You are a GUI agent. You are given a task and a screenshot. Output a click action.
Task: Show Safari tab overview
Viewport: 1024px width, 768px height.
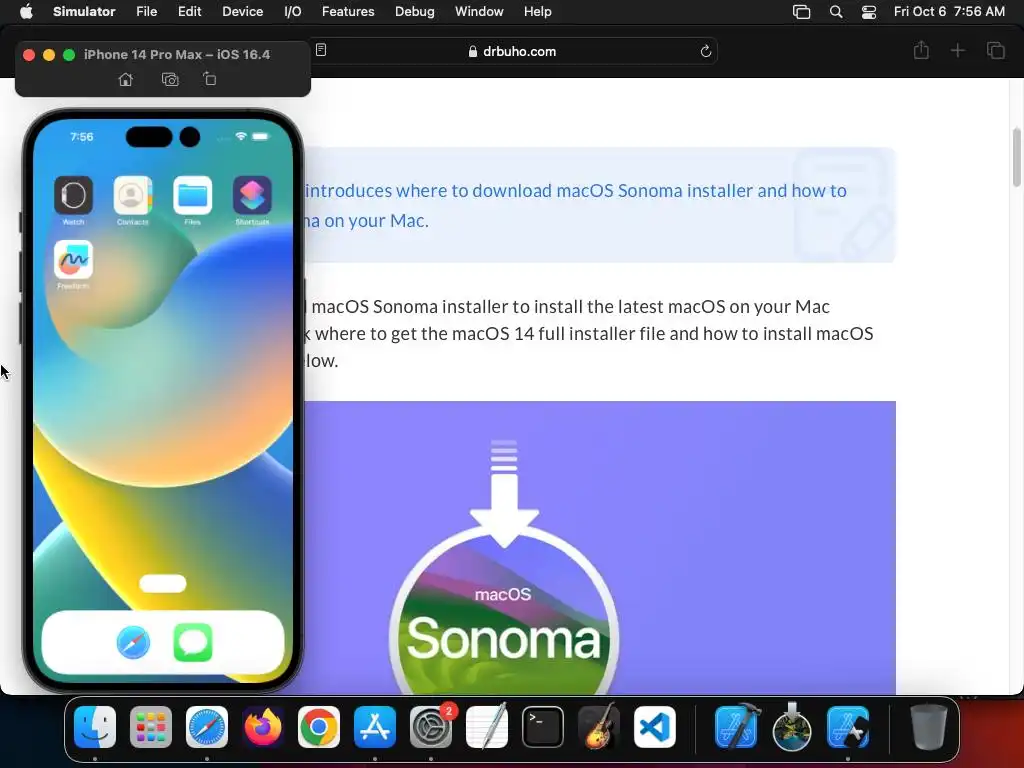tap(995, 50)
